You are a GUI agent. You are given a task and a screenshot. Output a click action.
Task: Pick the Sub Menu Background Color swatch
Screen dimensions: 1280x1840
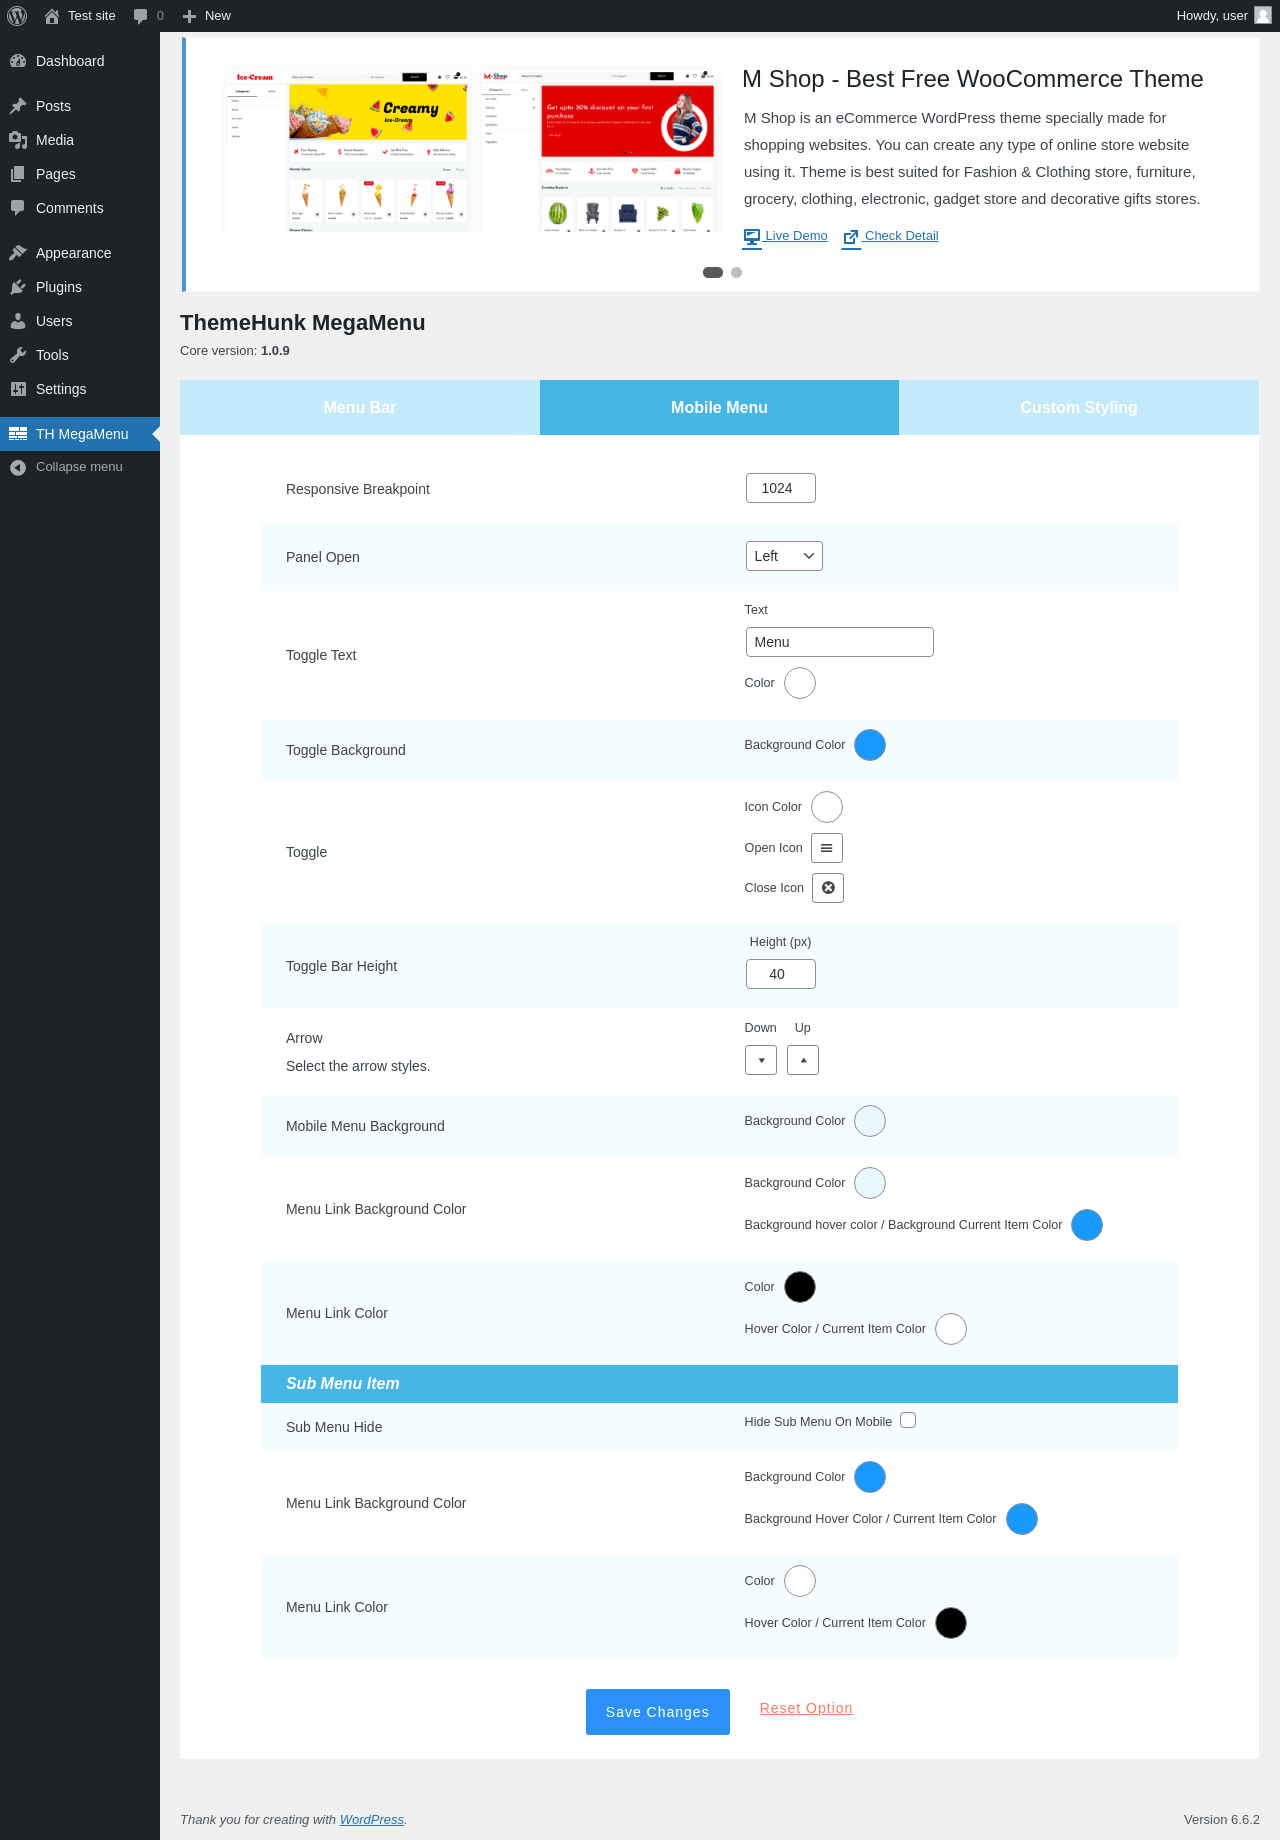coord(870,1477)
